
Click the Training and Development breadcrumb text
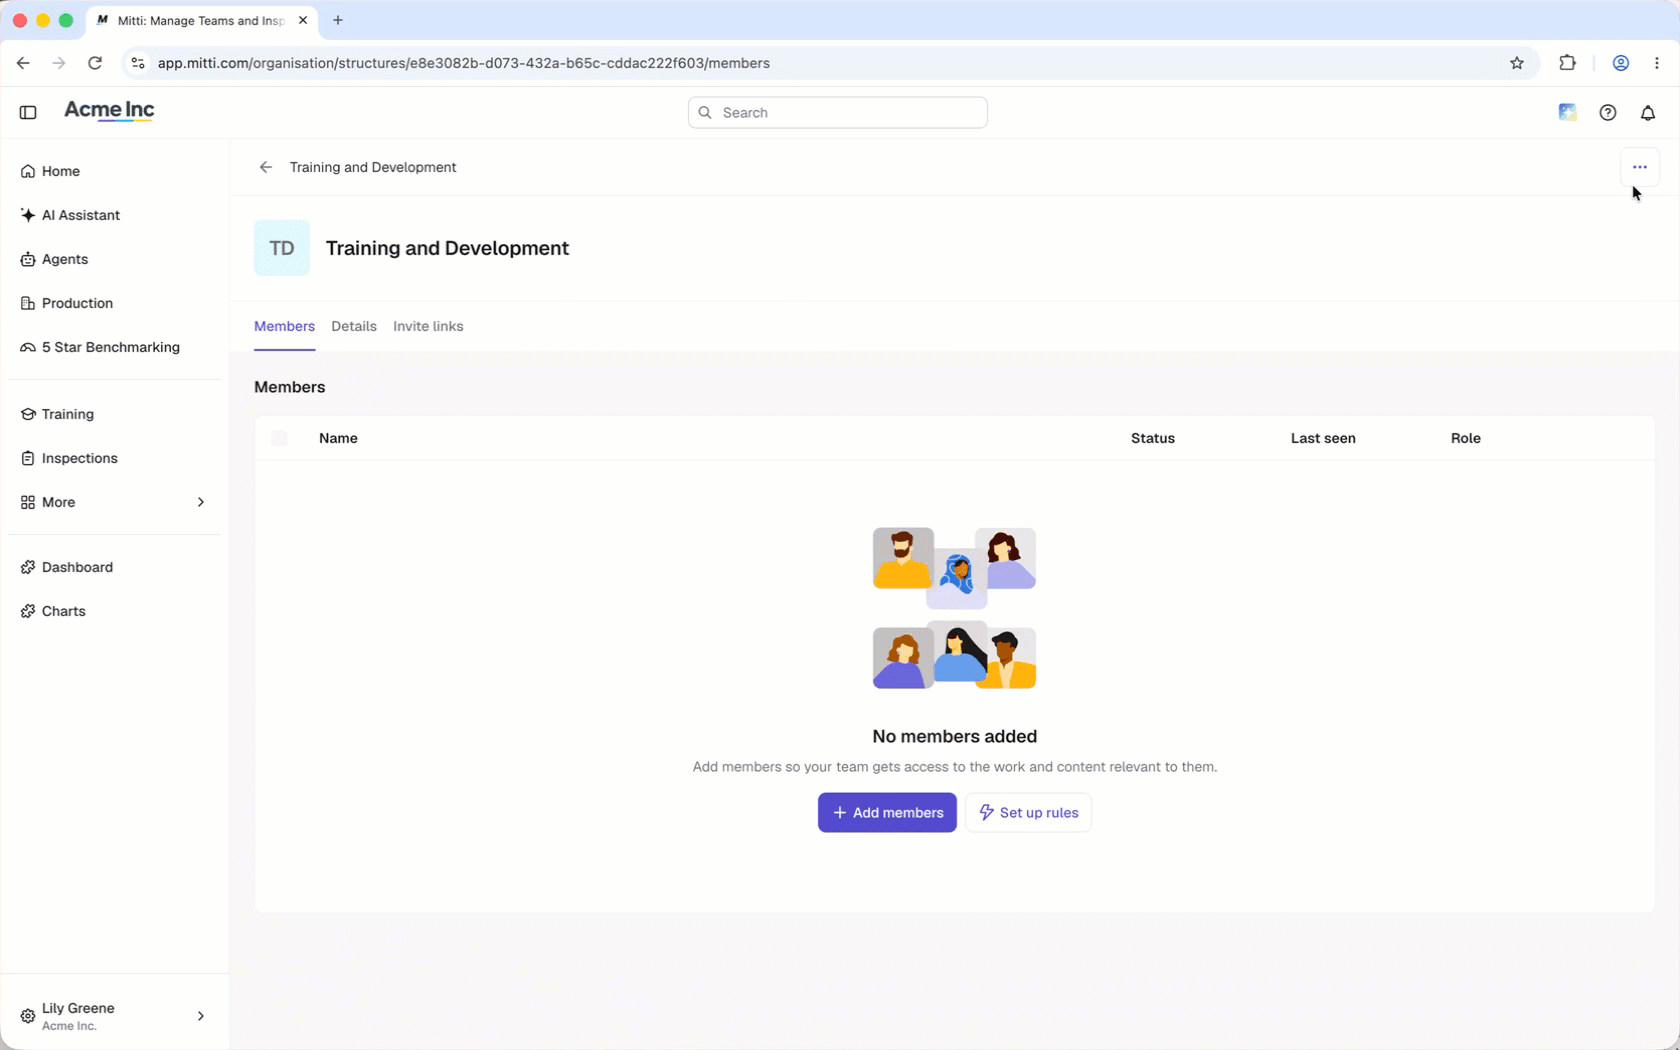click(x=373, y=167)
